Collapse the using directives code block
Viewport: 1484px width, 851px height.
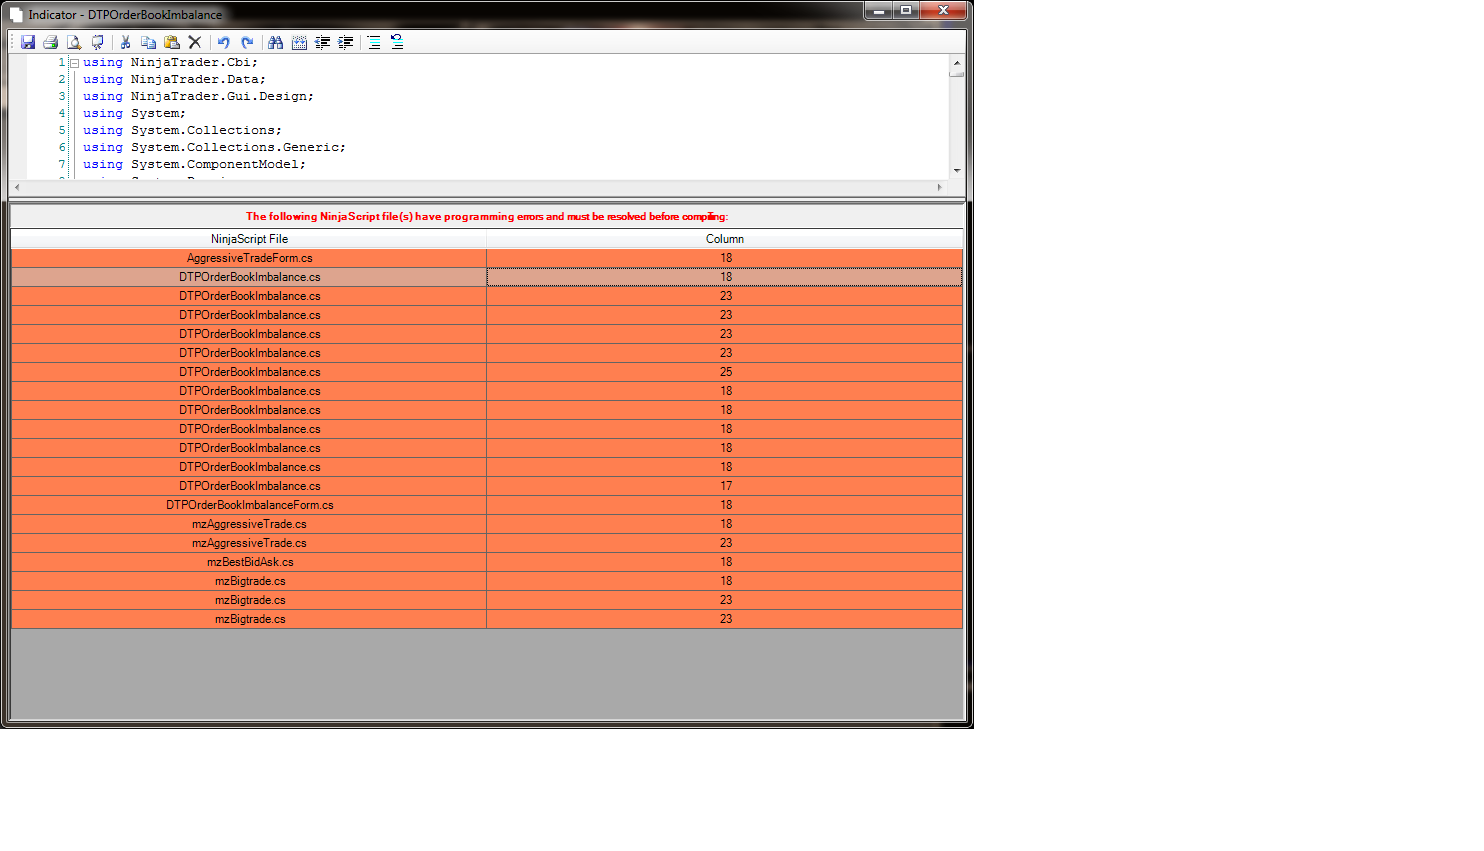[74, 63]
